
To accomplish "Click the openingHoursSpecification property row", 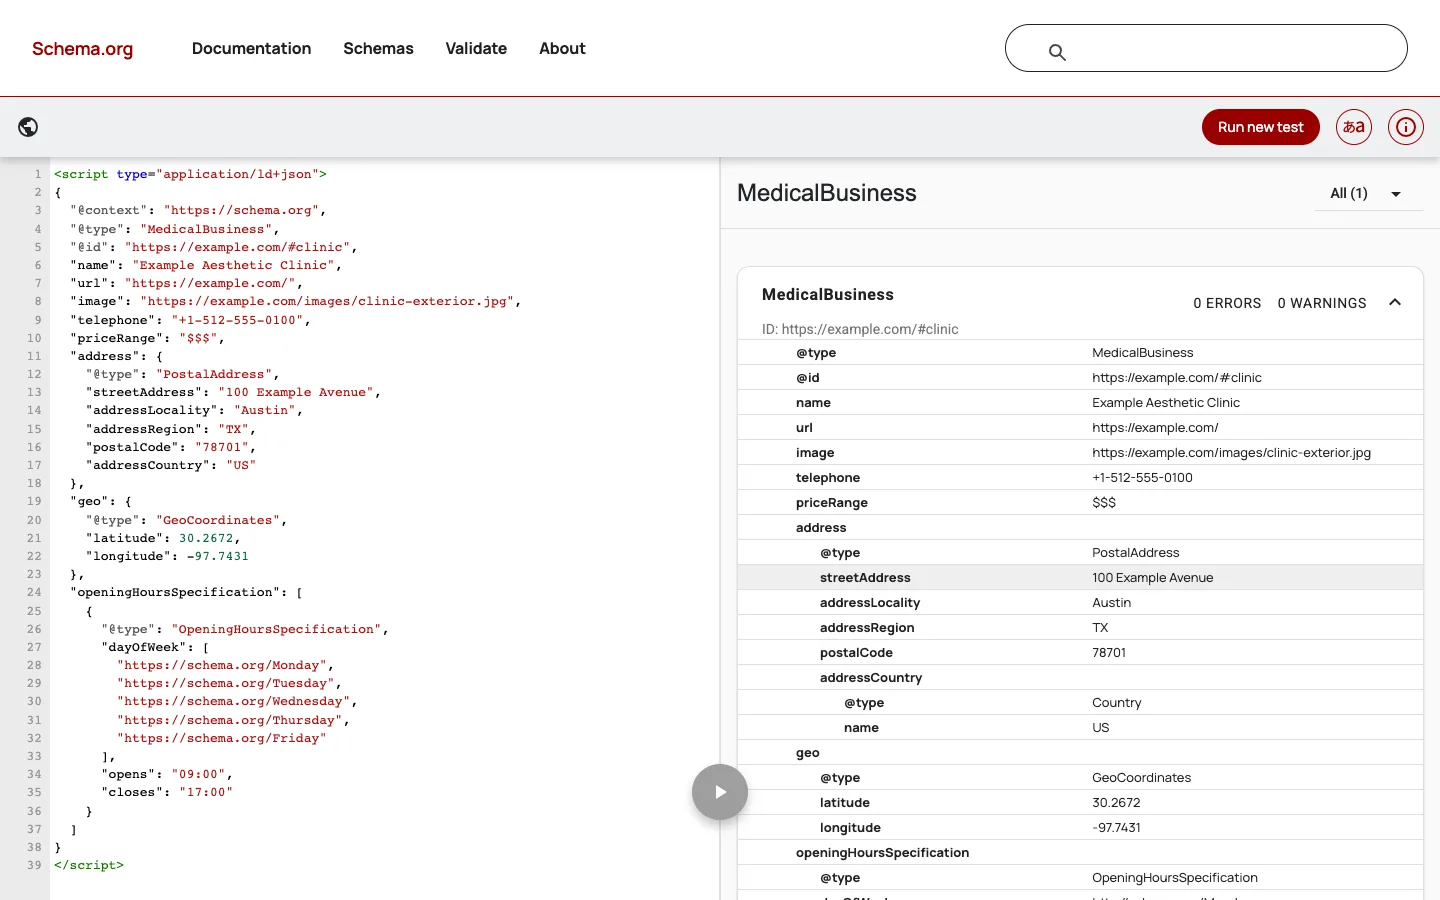I will click(x=1080, y=852).
